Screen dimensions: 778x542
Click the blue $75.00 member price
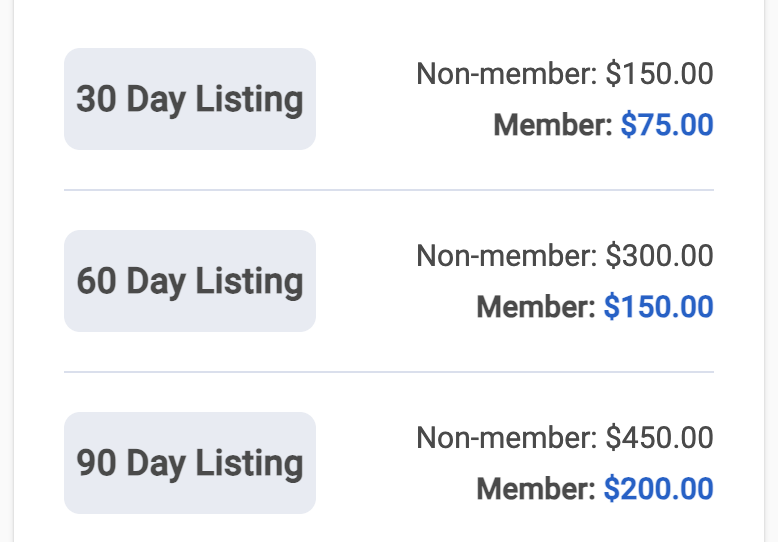point(667,124)
